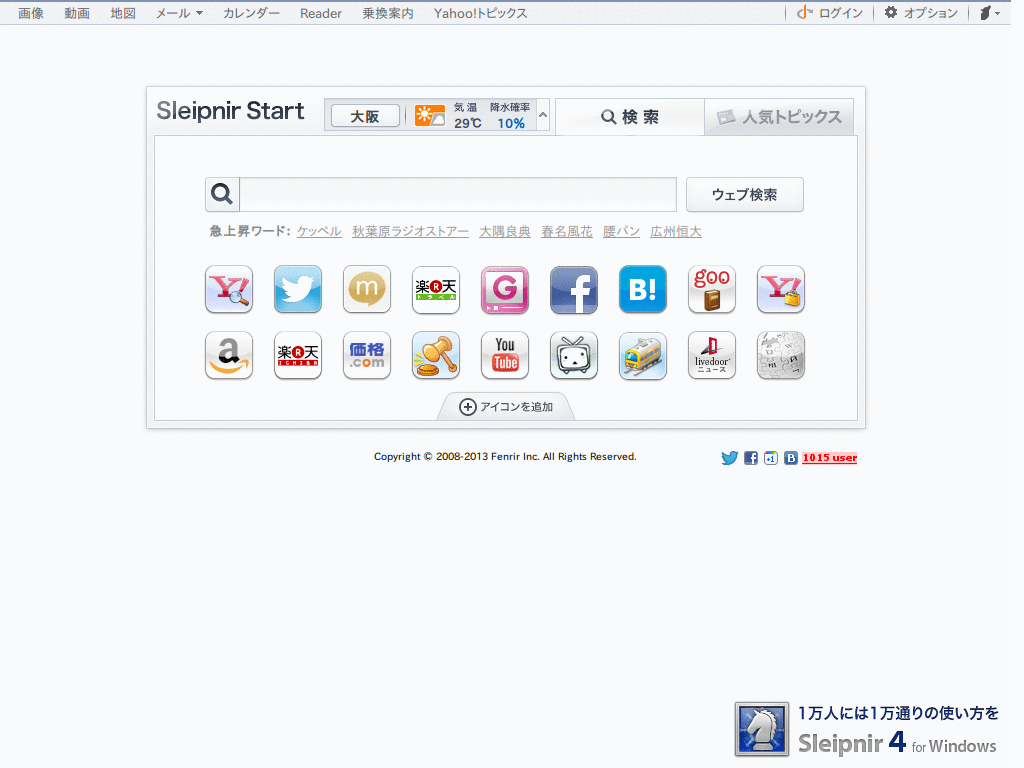The width and height of the screenshot is (1024, 768).
Task: Open the Amazon icon
Action: [229, 355]
